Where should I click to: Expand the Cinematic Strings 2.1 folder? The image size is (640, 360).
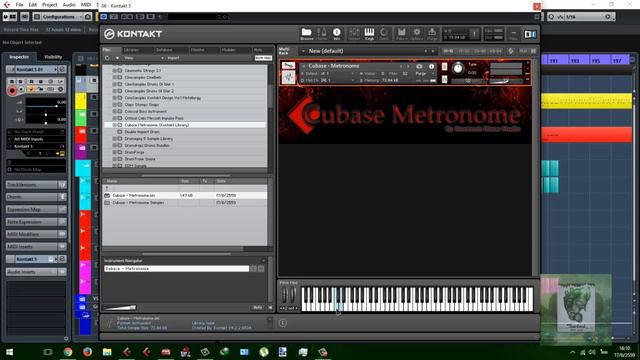point(115,70)
